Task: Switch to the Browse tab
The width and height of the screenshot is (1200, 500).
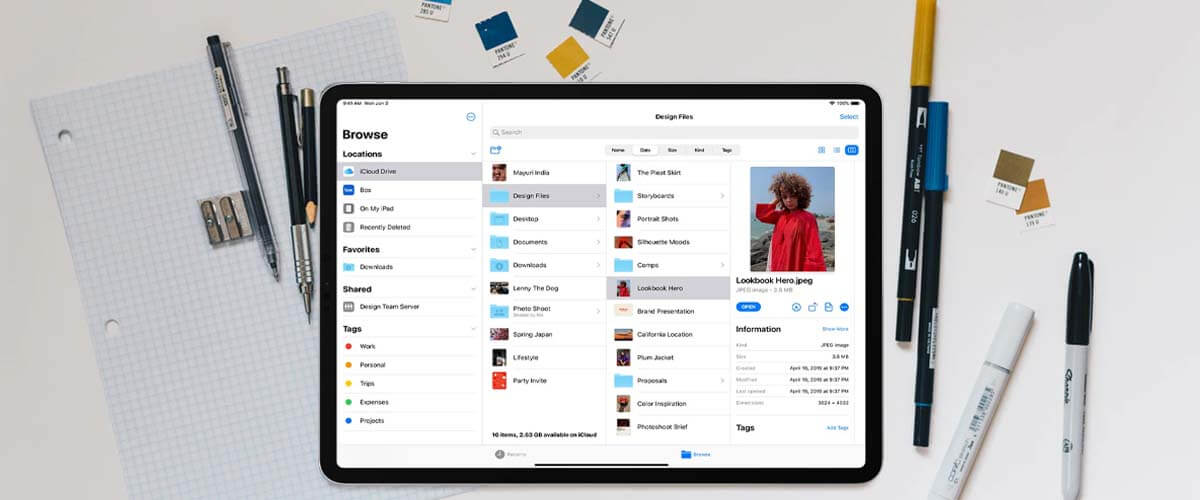Action: coord(696,454)
